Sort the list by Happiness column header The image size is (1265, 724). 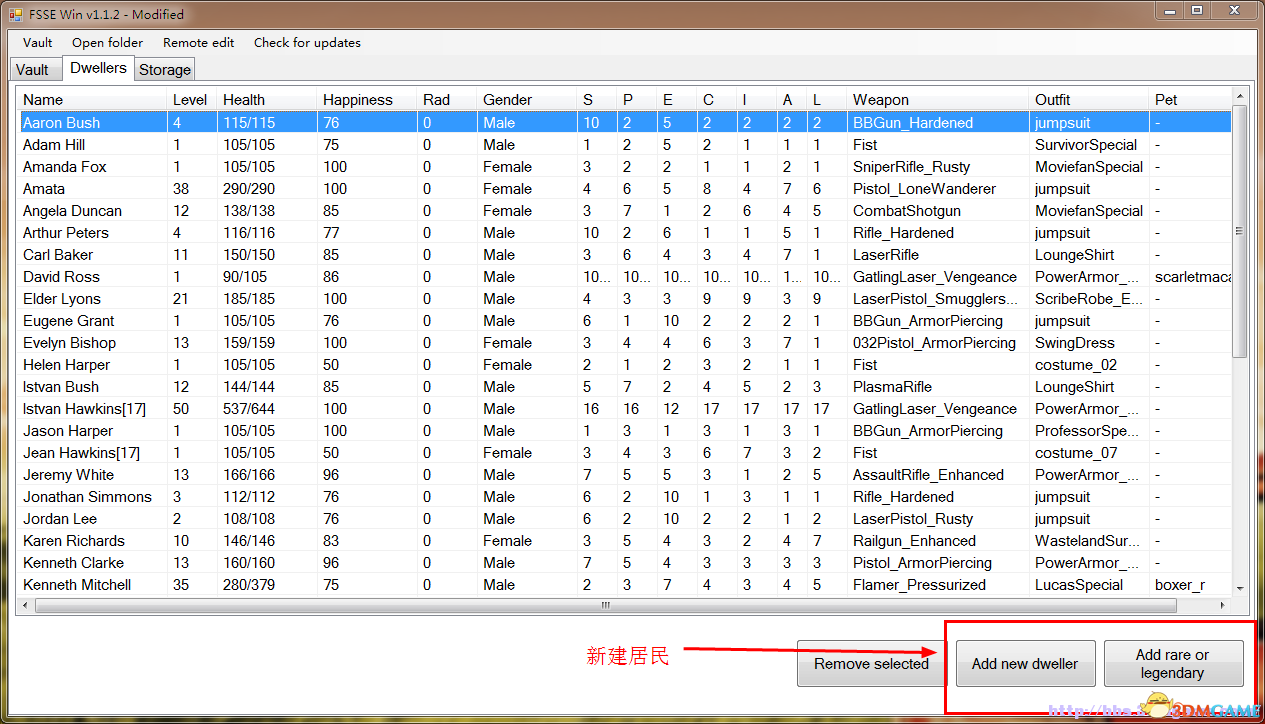(x=357, y=100)
